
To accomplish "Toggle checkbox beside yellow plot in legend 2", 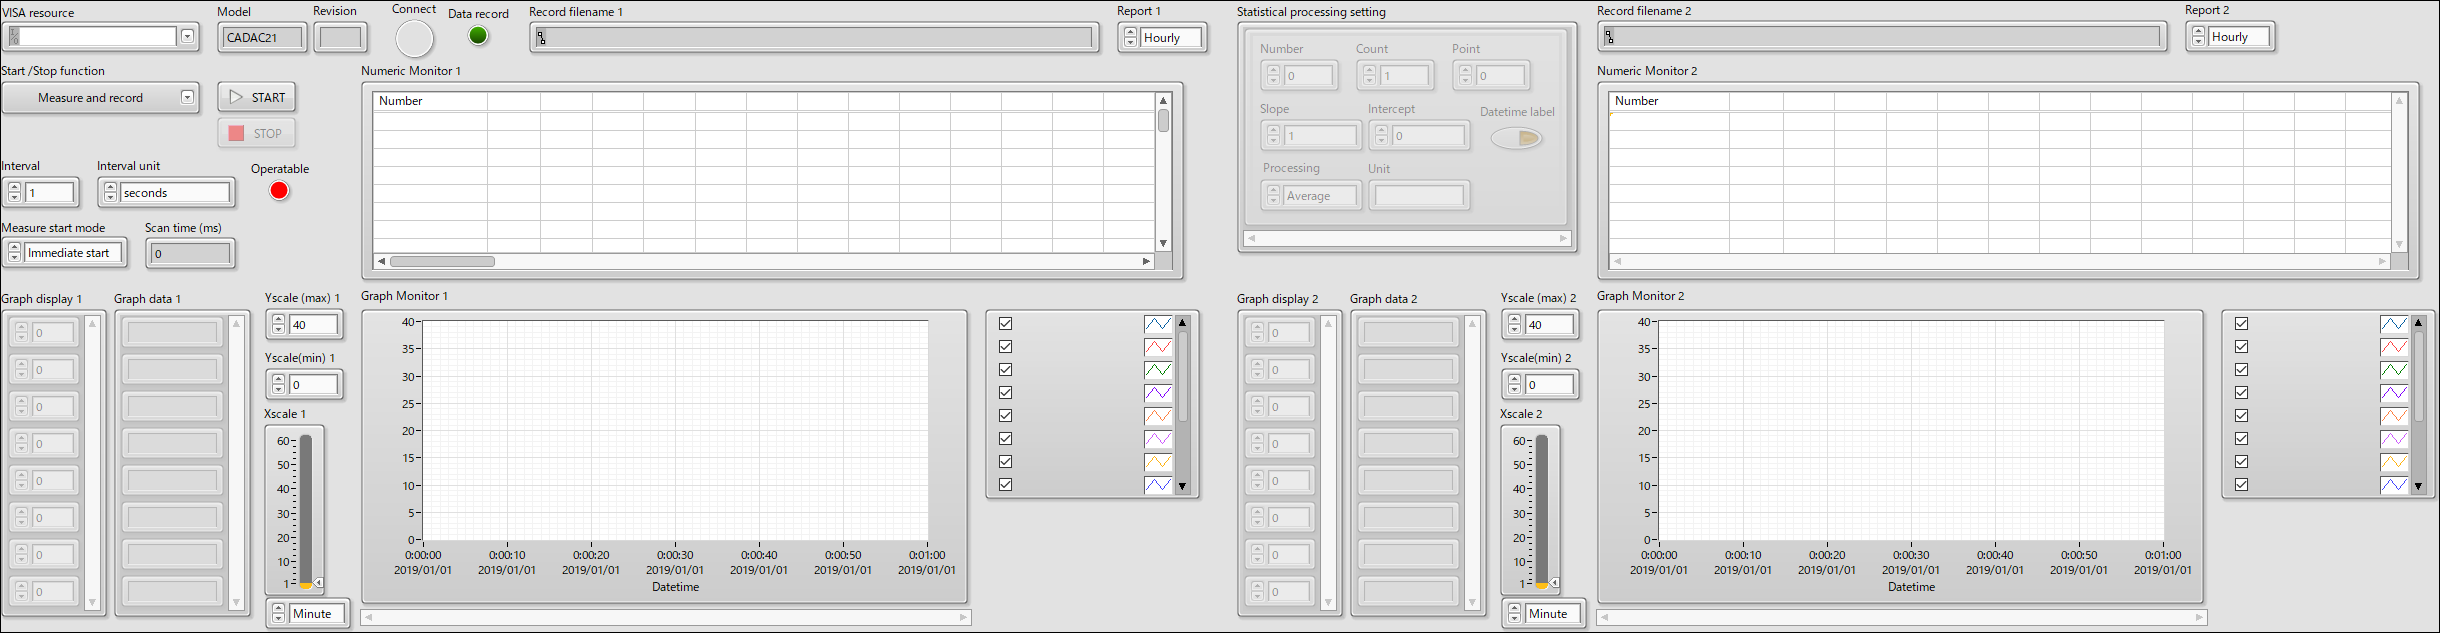I will tap(2242, 462).
